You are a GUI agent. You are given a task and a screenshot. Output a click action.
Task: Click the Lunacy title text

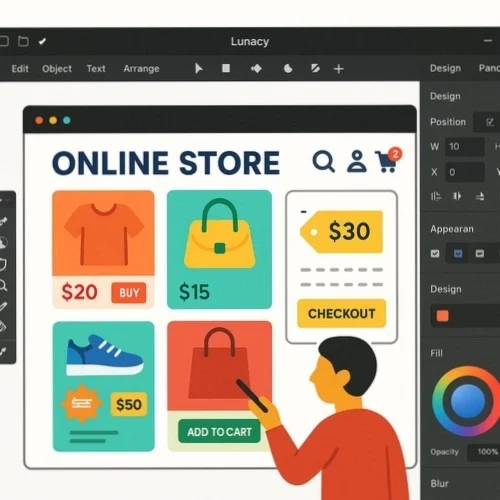point(250,41)
